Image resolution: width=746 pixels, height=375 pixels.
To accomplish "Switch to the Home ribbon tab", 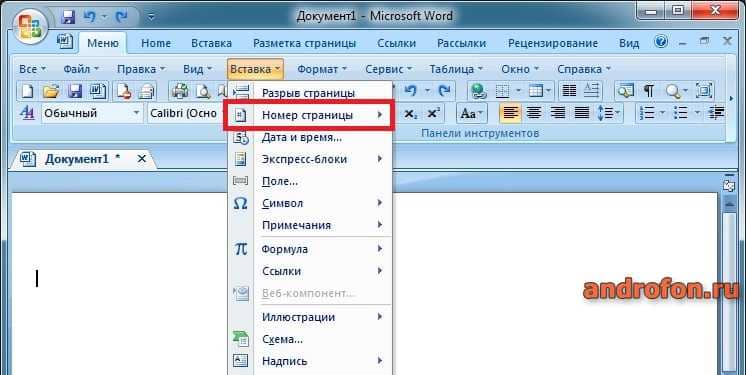I will (x=156, y=43).
